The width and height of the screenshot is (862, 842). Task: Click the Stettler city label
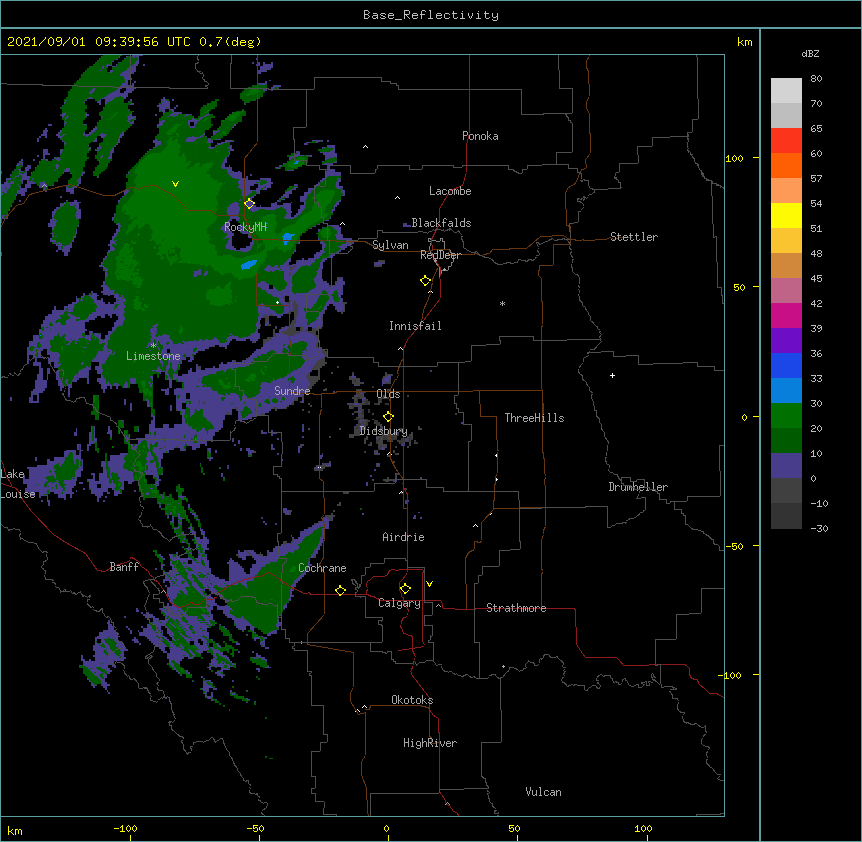coord(634,237)
